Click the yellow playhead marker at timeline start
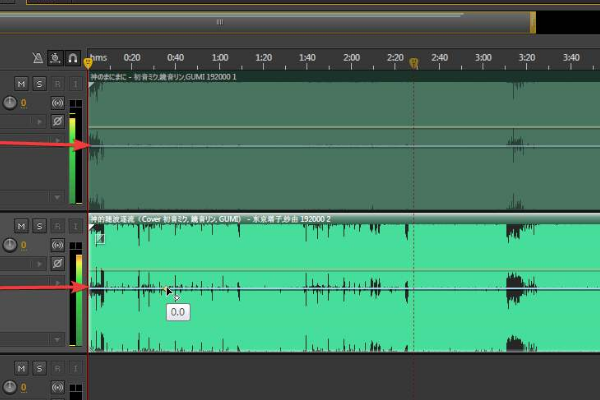 88,63
